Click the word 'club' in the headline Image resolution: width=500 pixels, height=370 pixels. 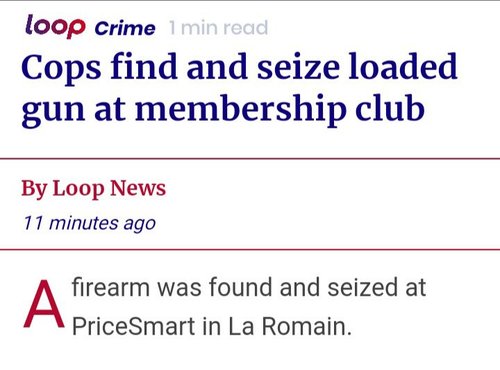(390, 107)
